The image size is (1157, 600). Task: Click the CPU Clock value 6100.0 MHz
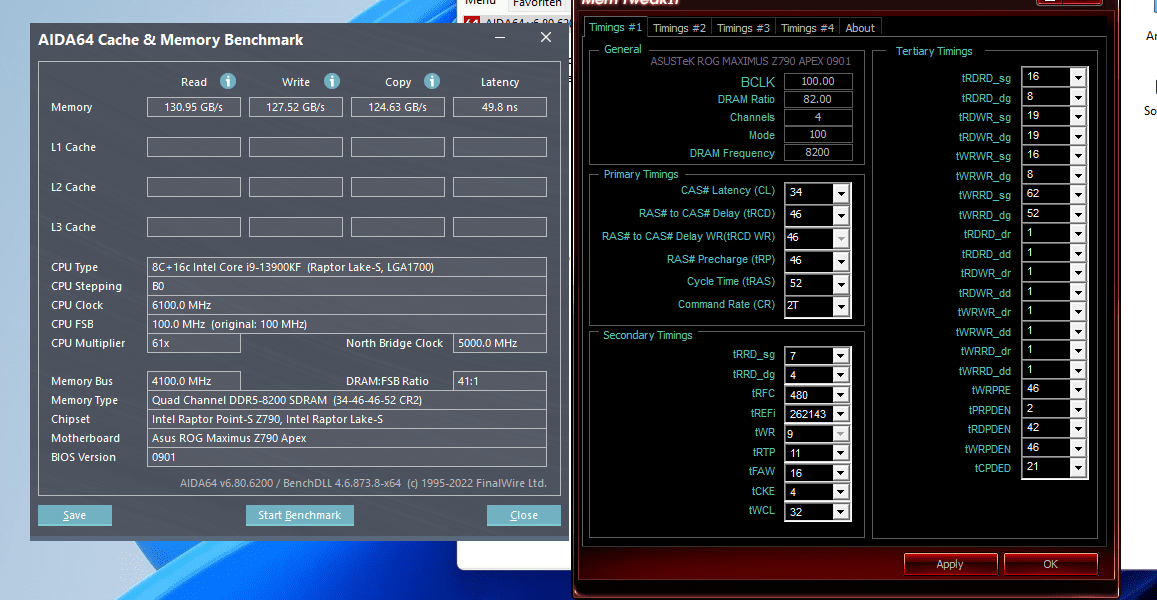(x=347, y=305)
